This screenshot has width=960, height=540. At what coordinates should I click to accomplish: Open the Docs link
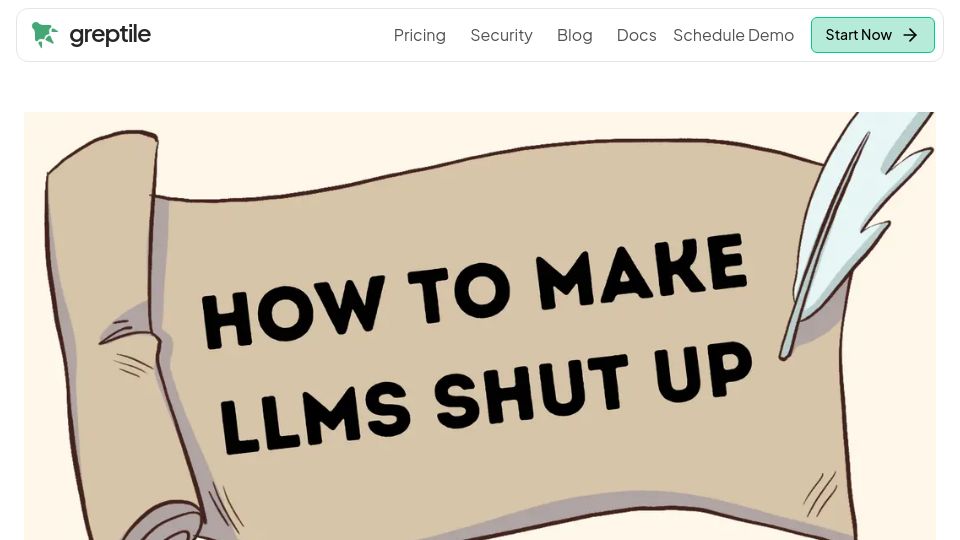pos(636,36)
